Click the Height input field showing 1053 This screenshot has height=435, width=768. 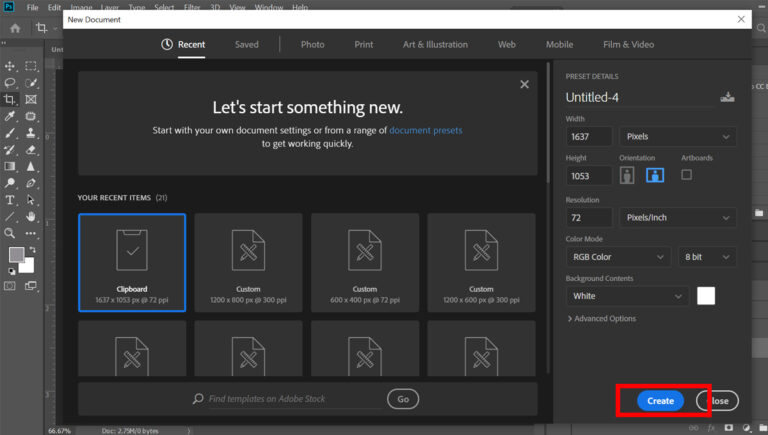(x=589, y=176)
